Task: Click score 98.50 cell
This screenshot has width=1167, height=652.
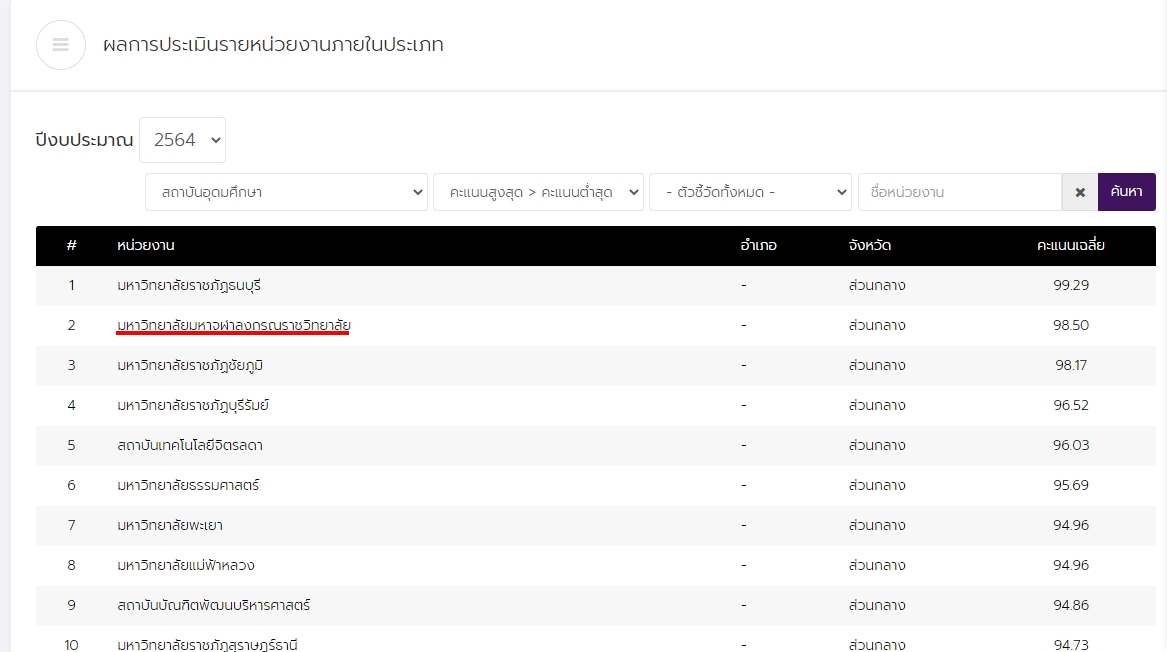Action: (x=1071, y=325)
